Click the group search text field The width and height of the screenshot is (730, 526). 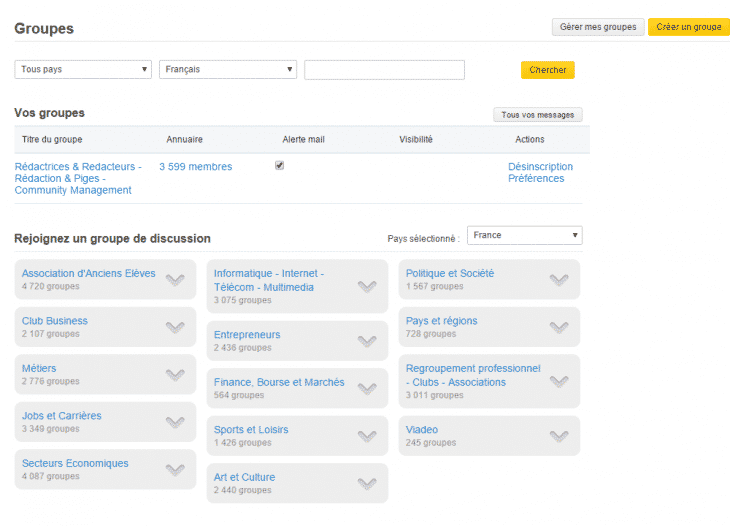pos(384,70)
